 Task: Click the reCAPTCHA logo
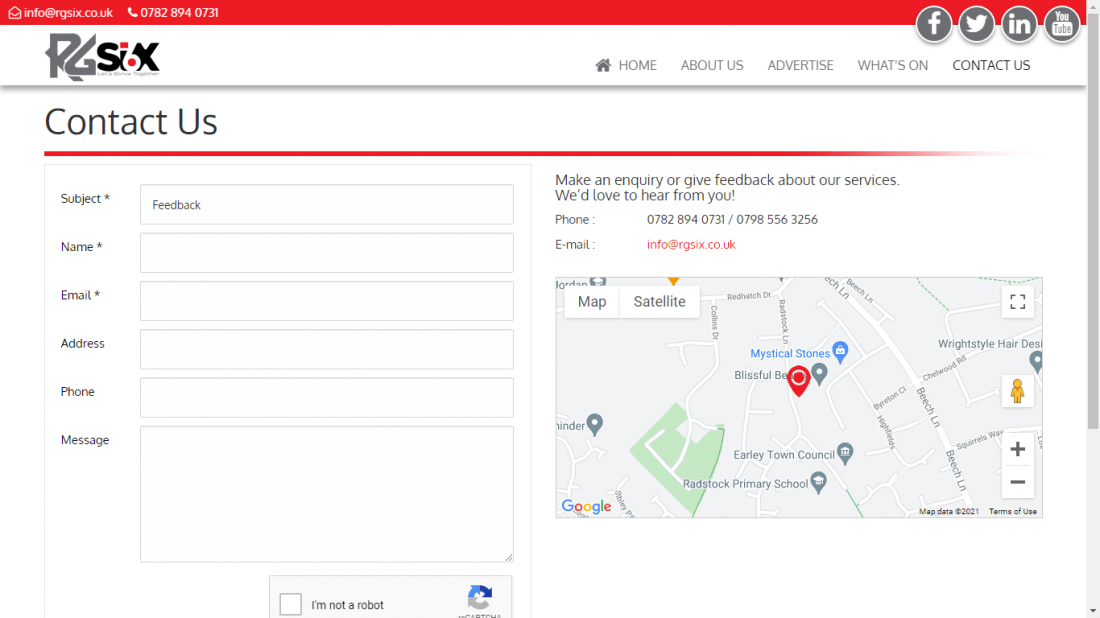(x=480, y=598)
